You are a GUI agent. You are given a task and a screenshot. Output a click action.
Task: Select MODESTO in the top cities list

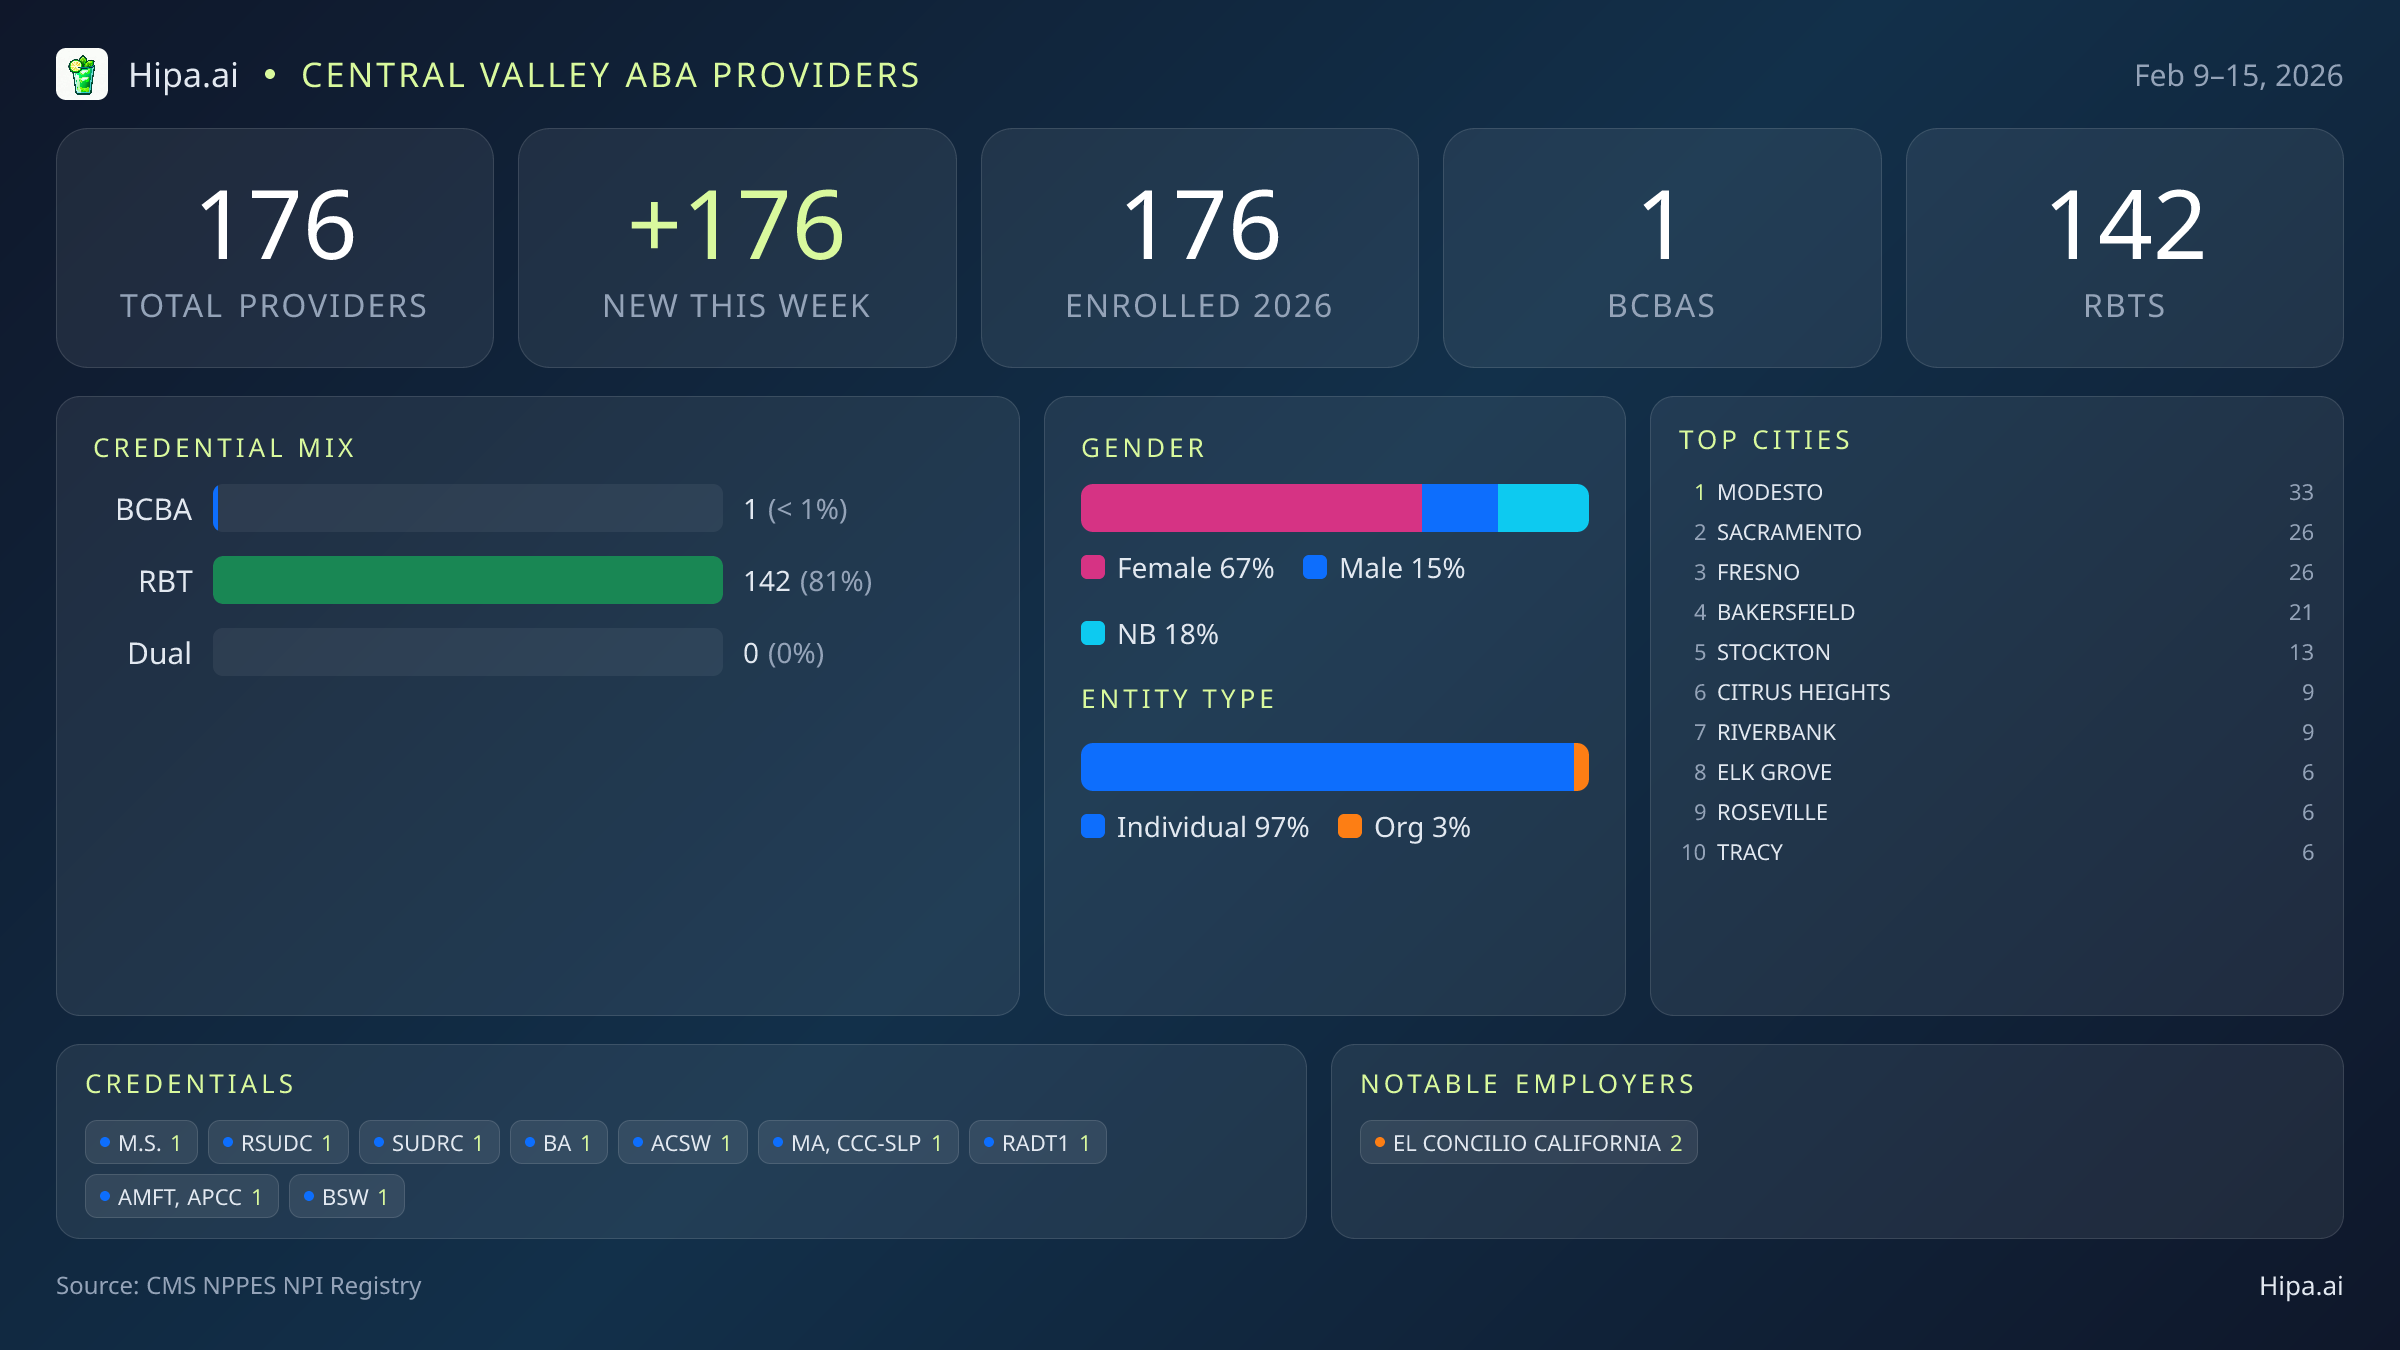point(1769,492)
